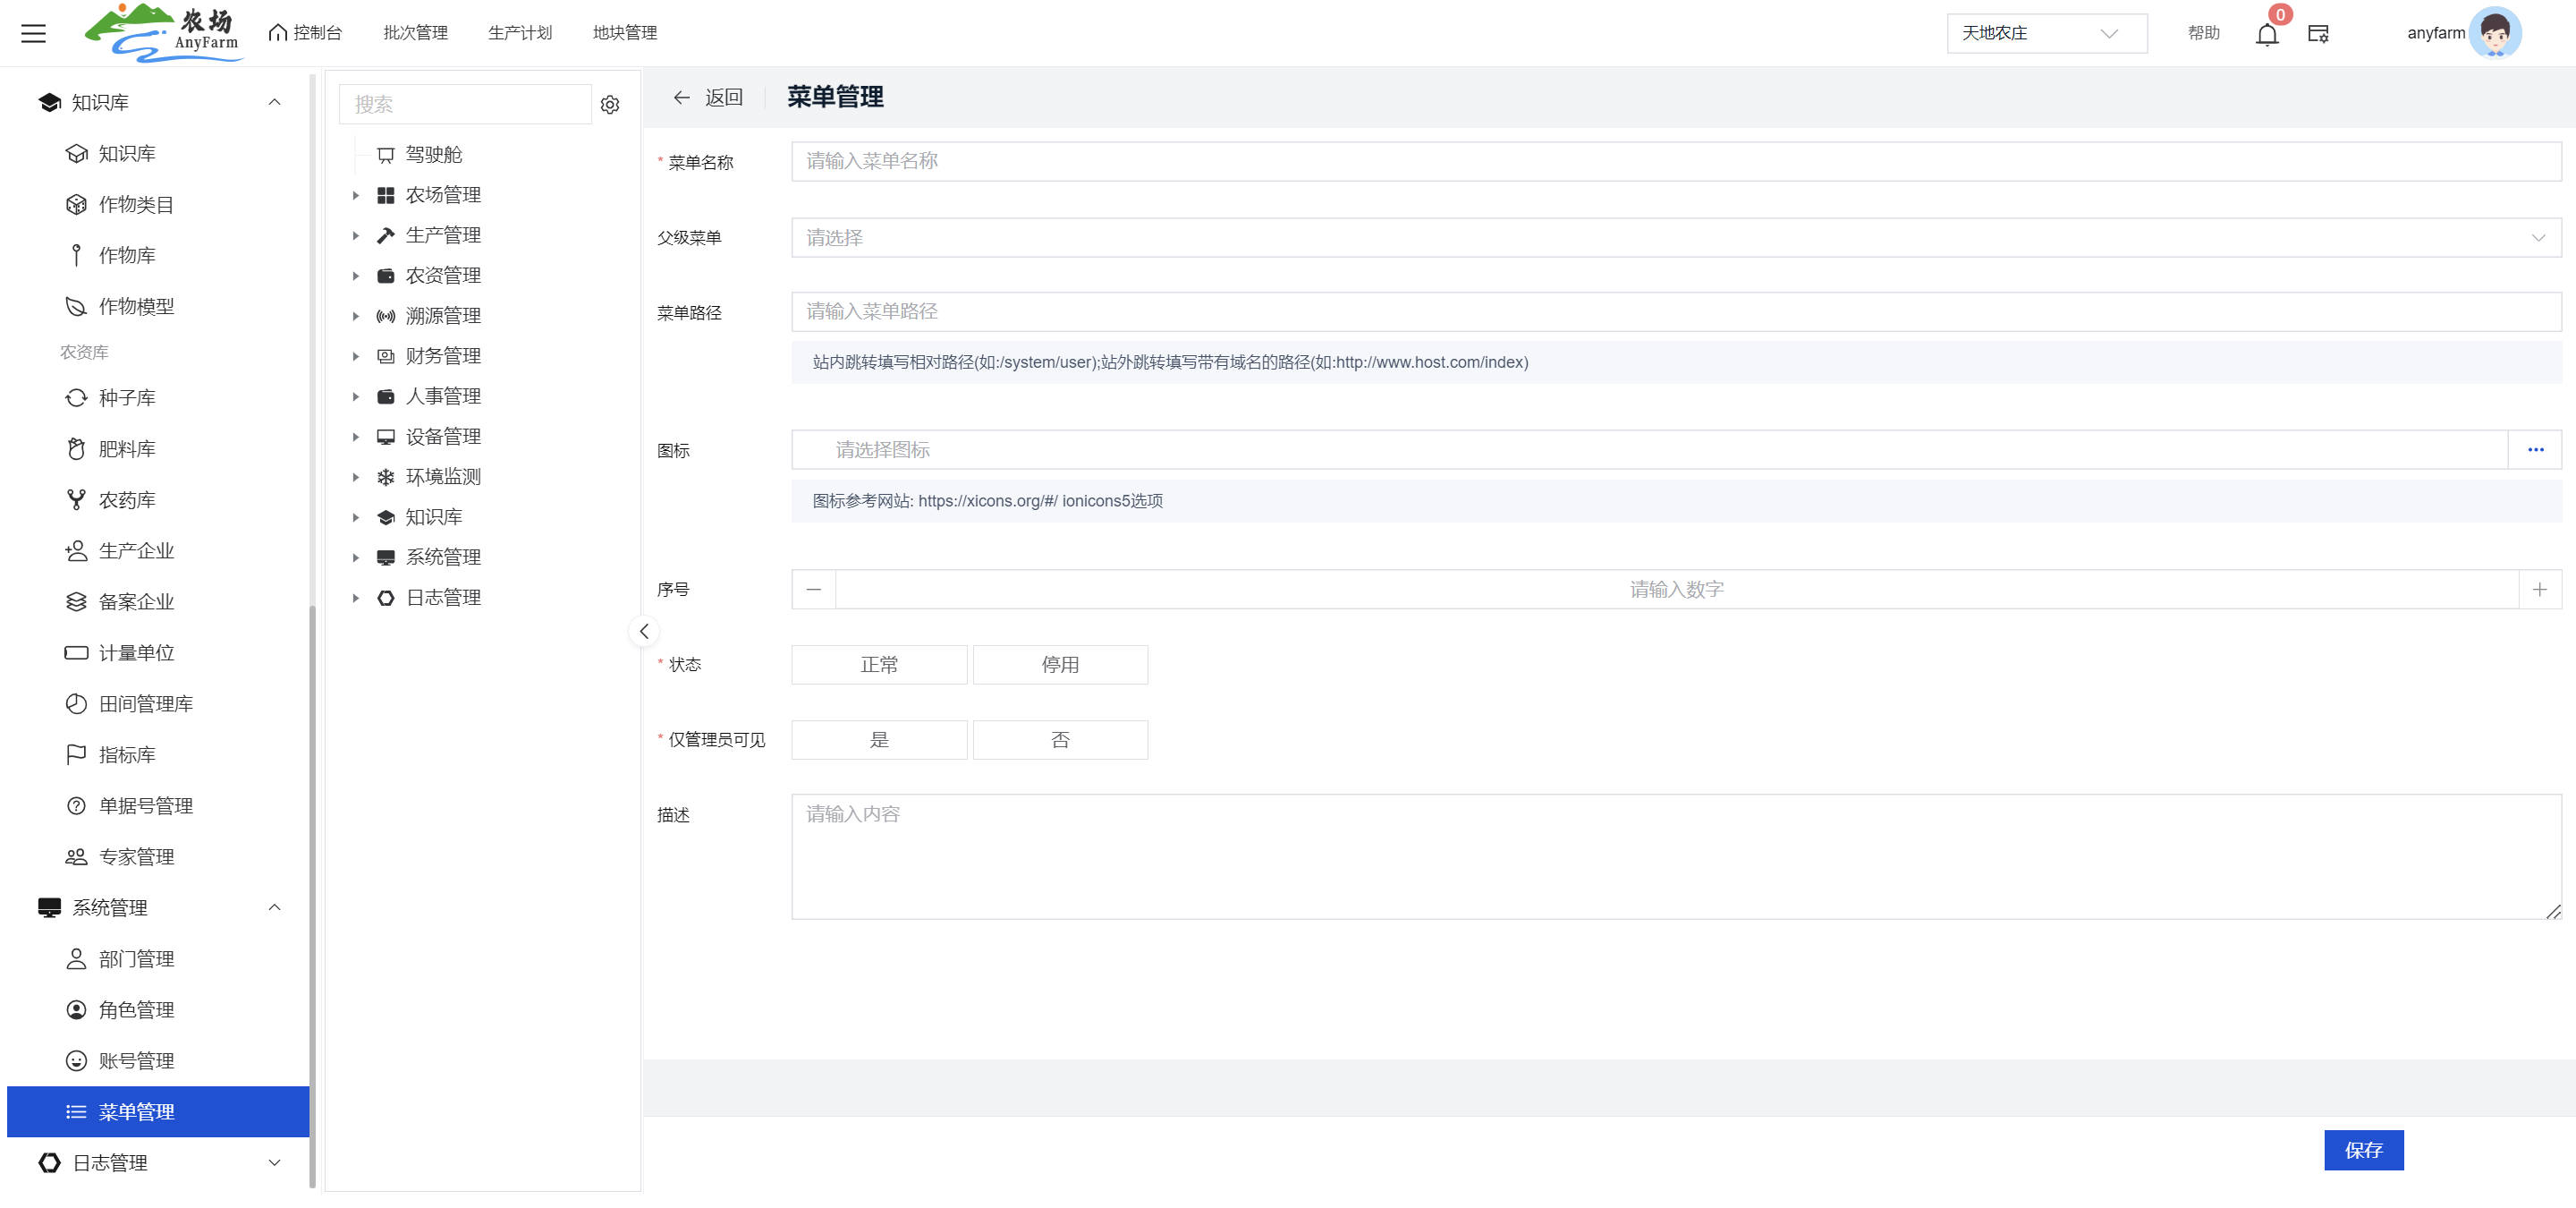The width and height of the screenshot is (2576, 1208).
Task: Click the back arrow icon
Action: (x=682, y=97)
